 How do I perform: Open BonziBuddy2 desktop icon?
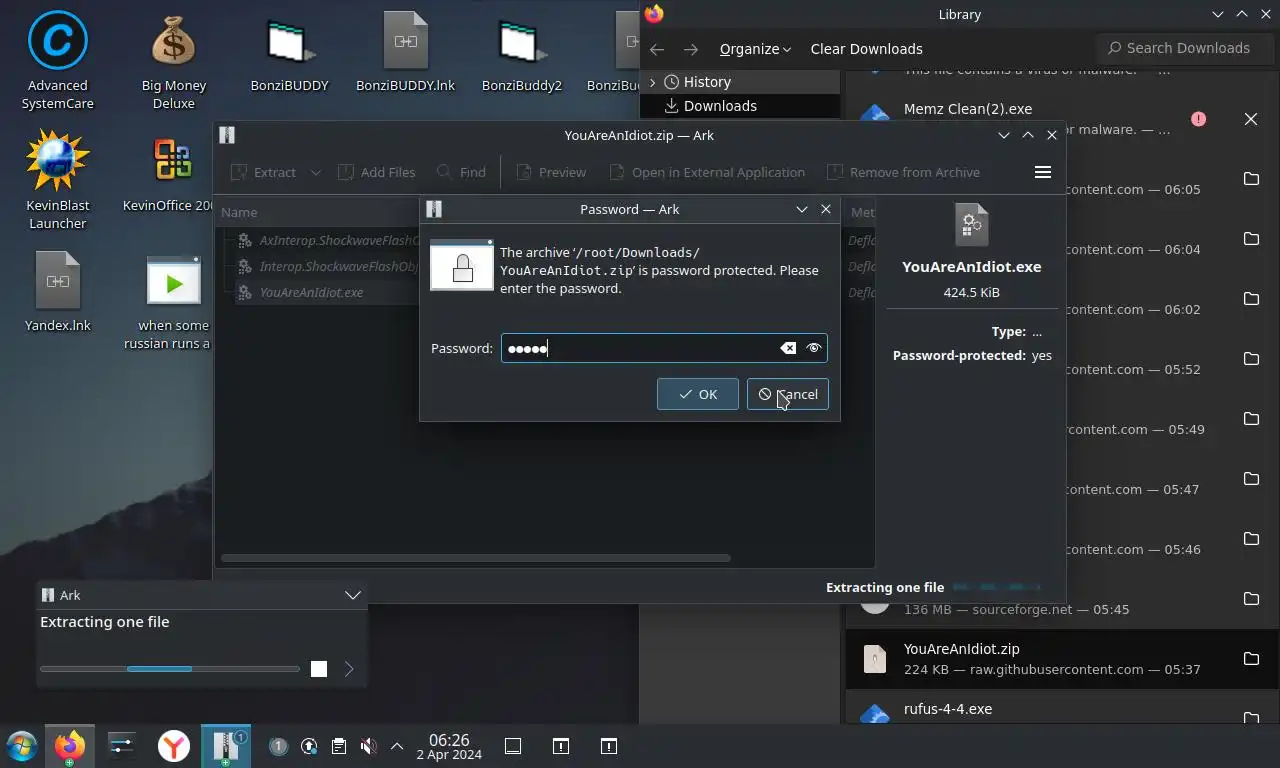pos(521,55)
